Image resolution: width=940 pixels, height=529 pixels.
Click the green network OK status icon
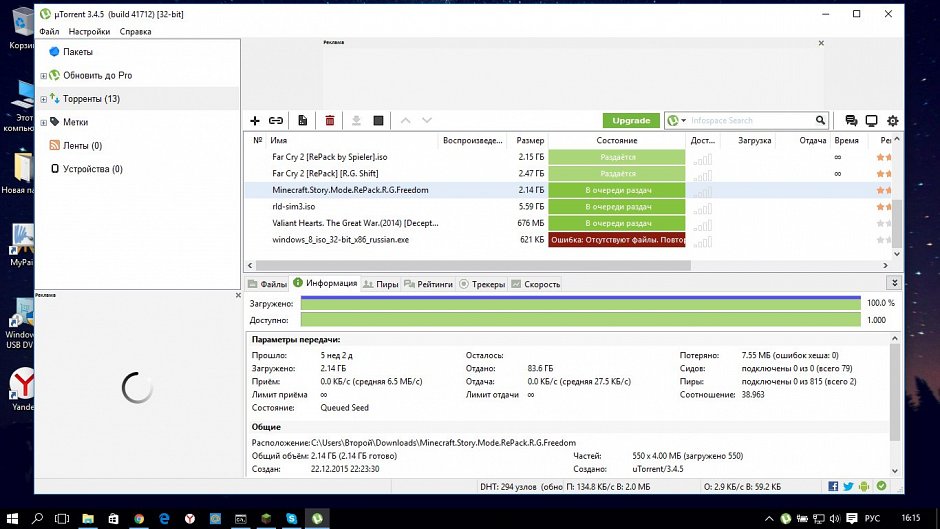tap(881, 486)
